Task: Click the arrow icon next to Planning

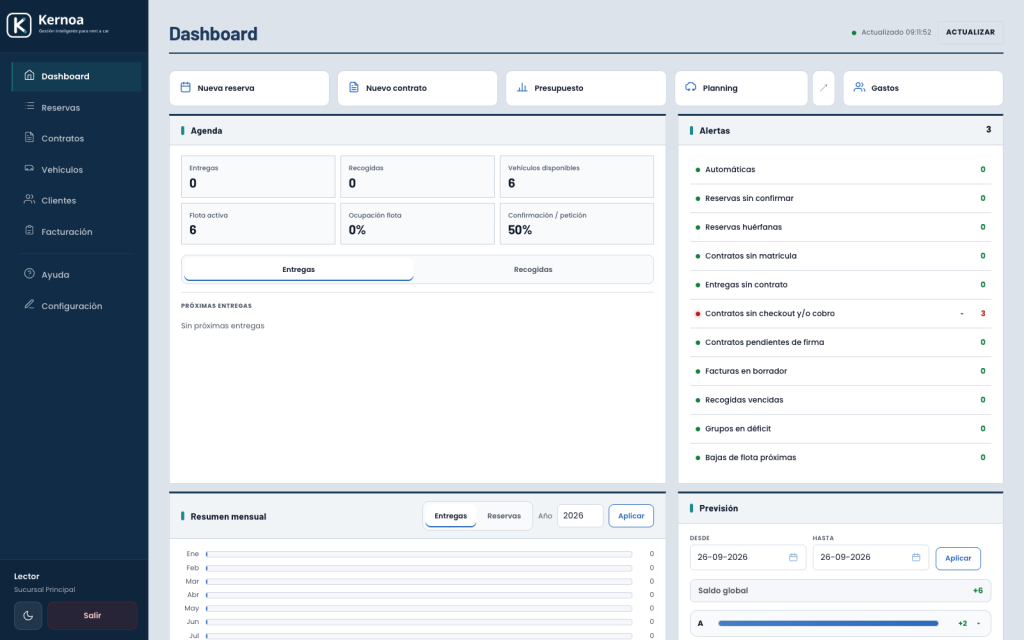Action: (824, 88)
